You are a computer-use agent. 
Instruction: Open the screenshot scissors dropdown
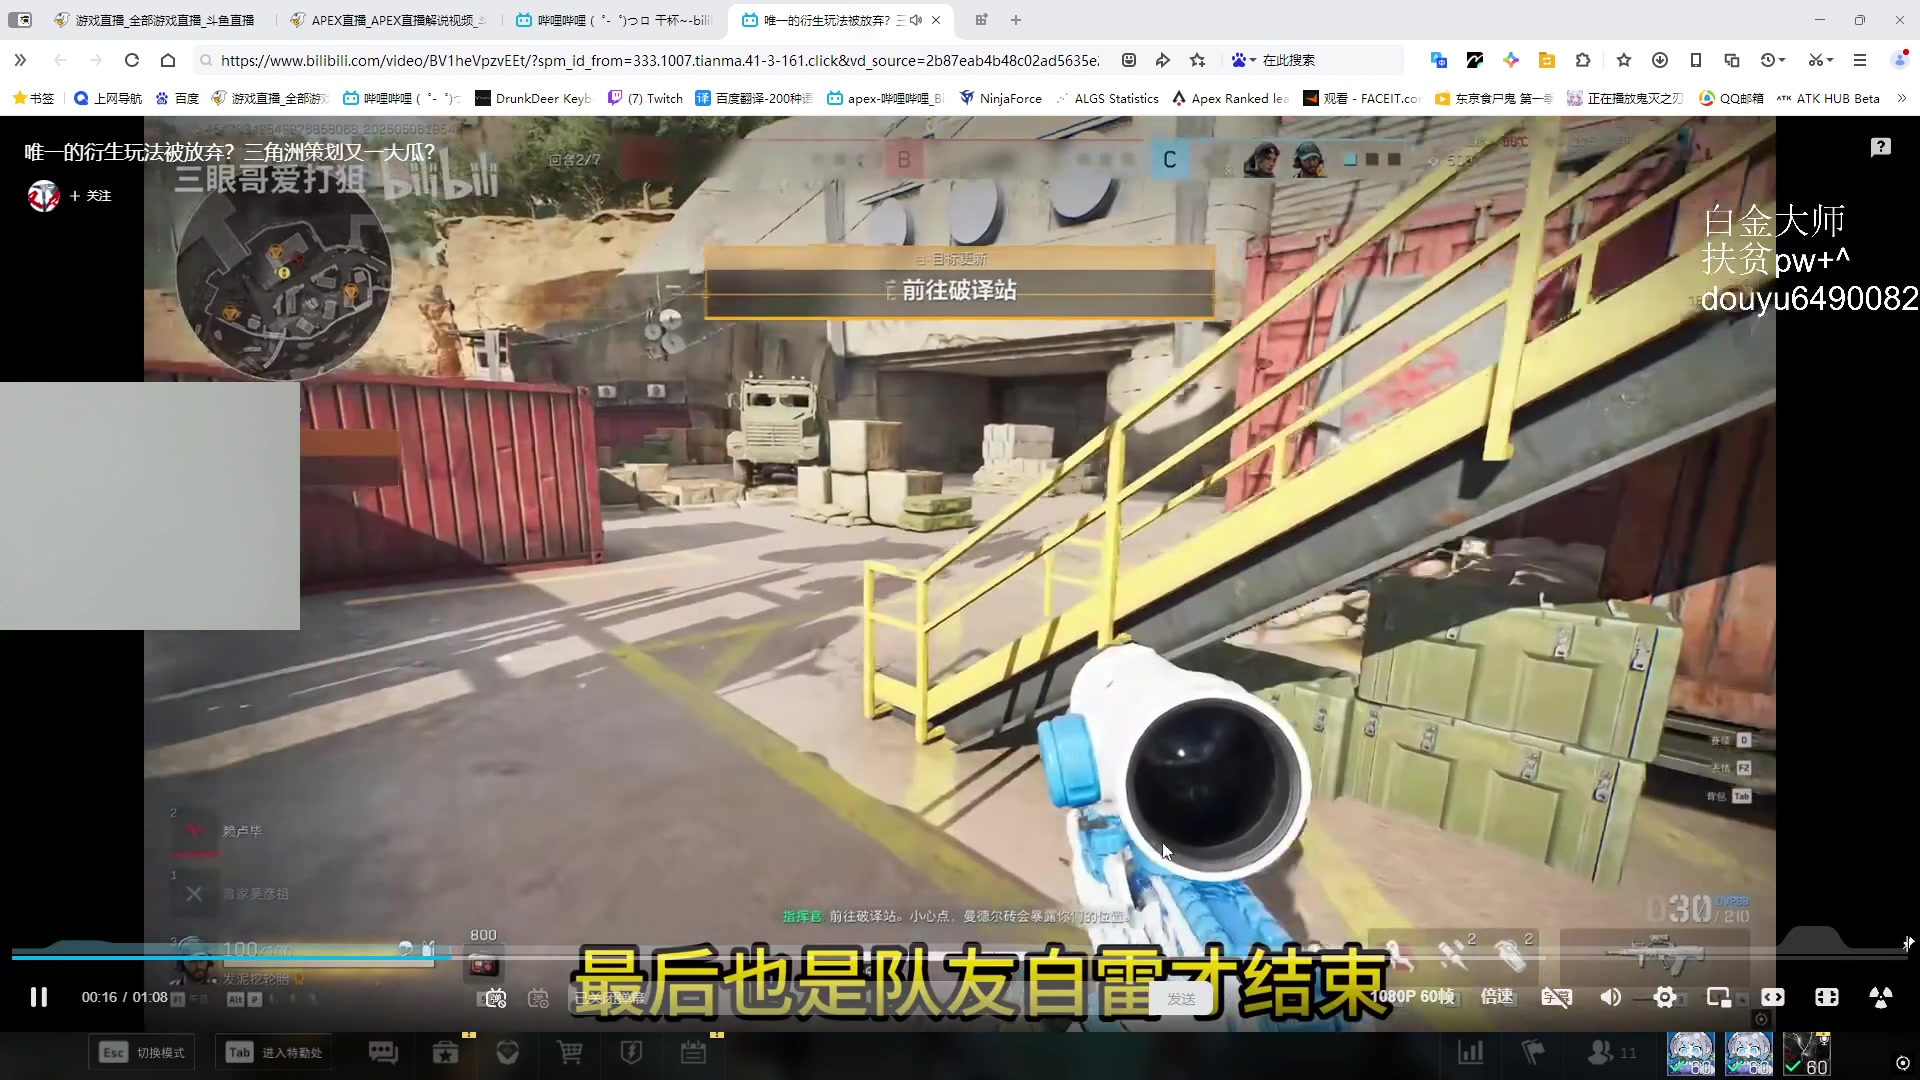[1820, 60]
